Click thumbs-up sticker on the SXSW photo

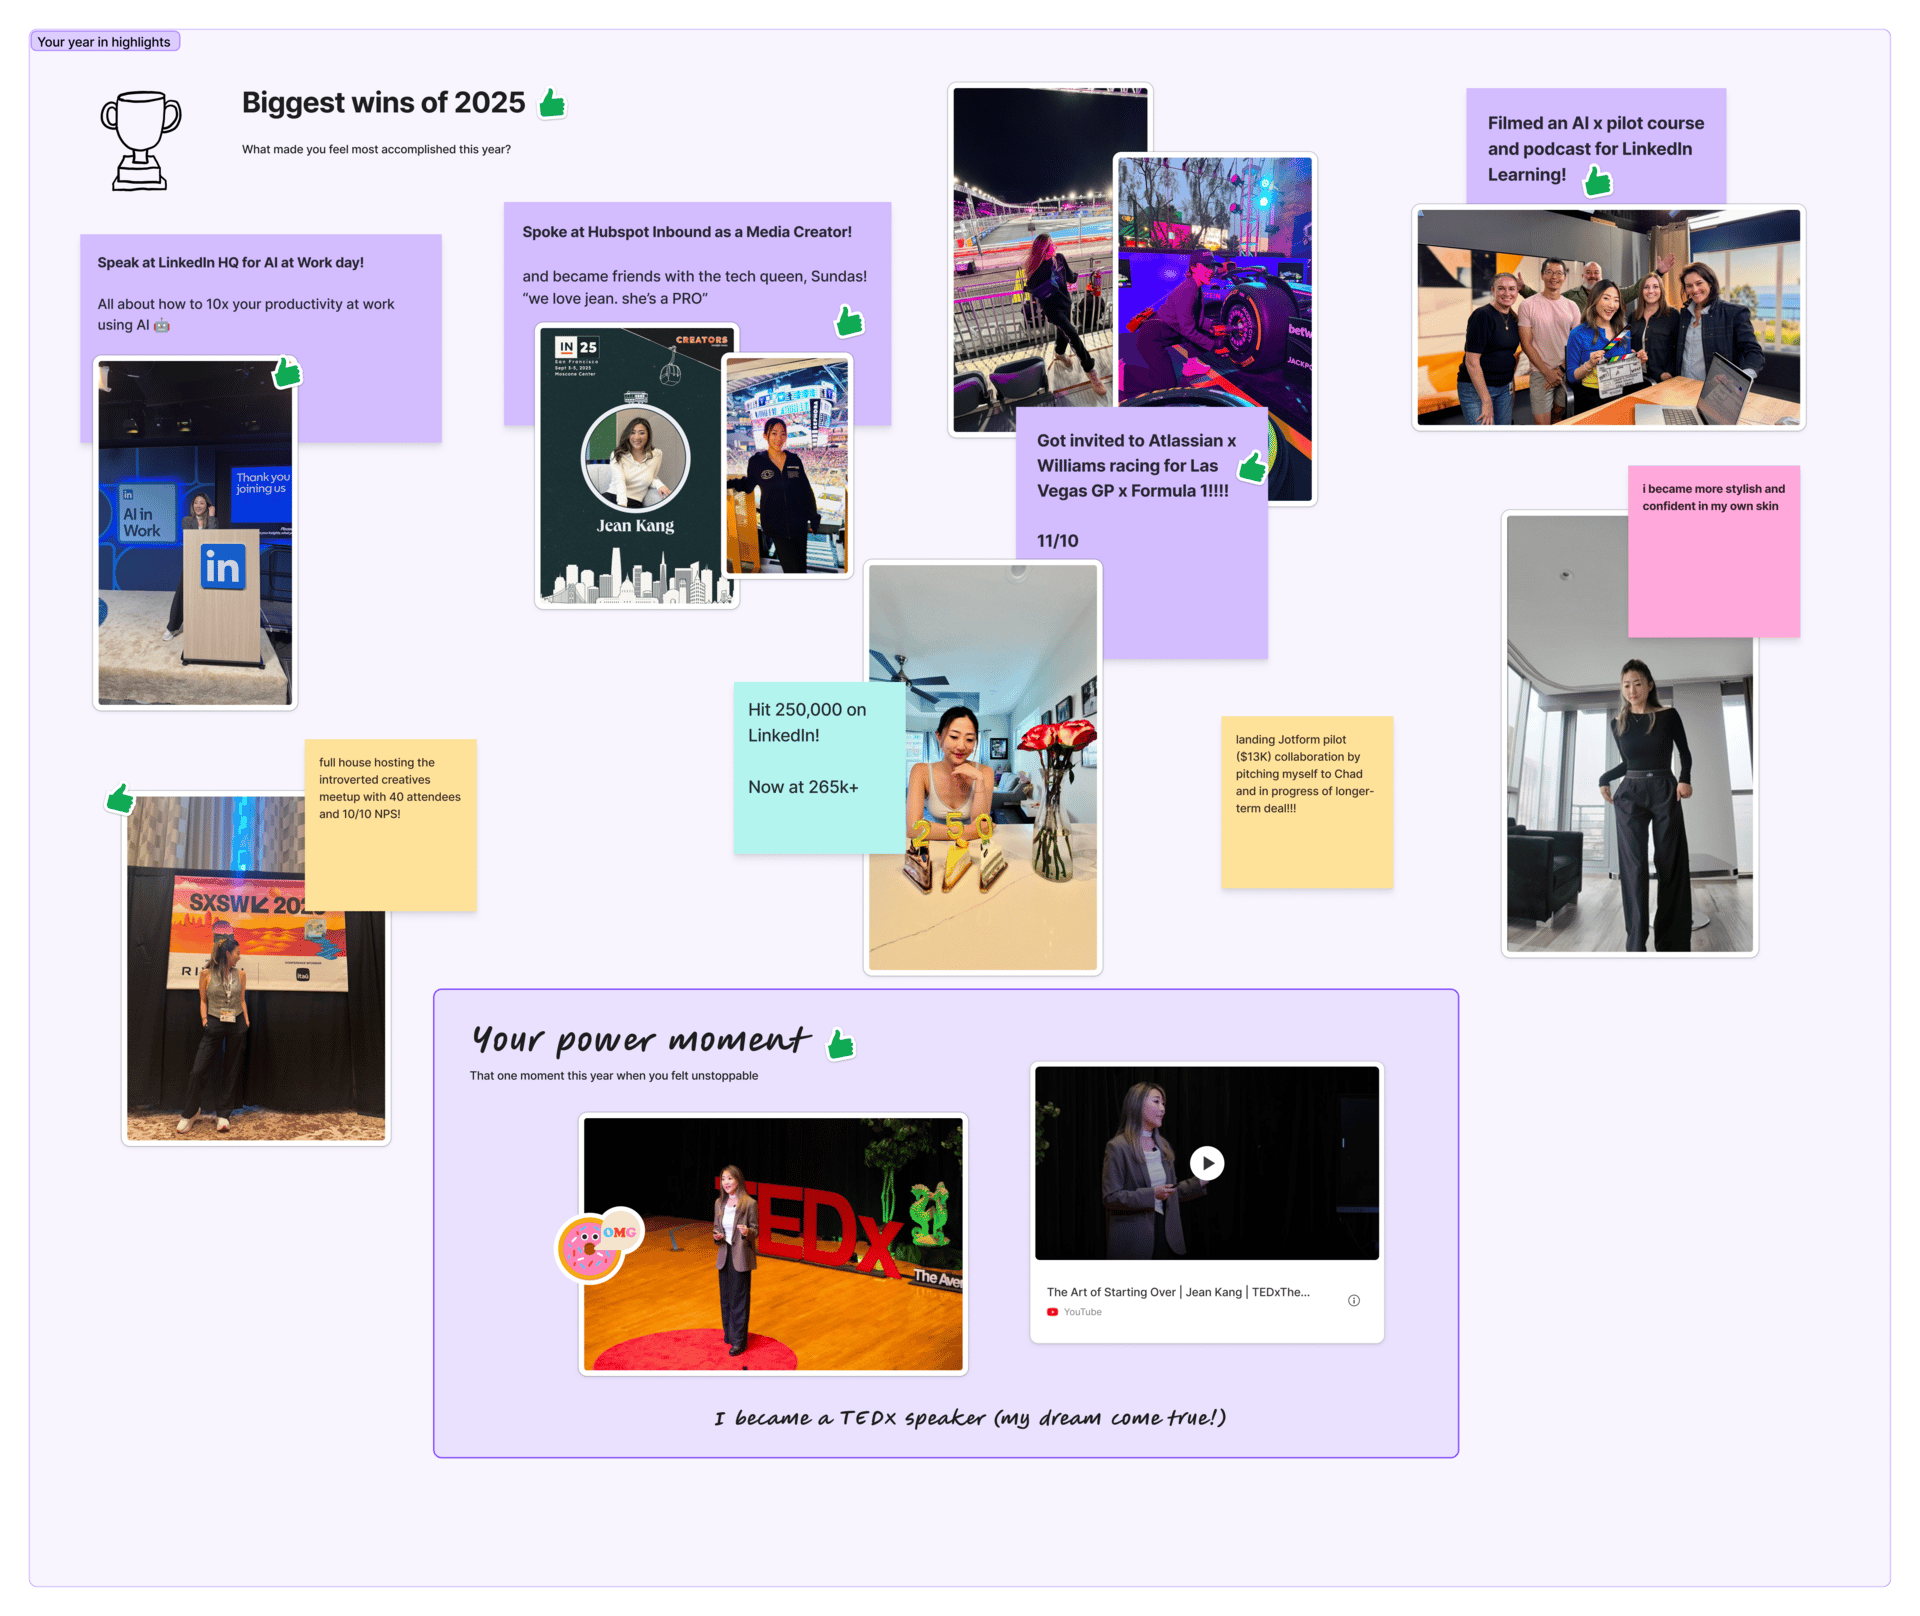tap(121, 798)
